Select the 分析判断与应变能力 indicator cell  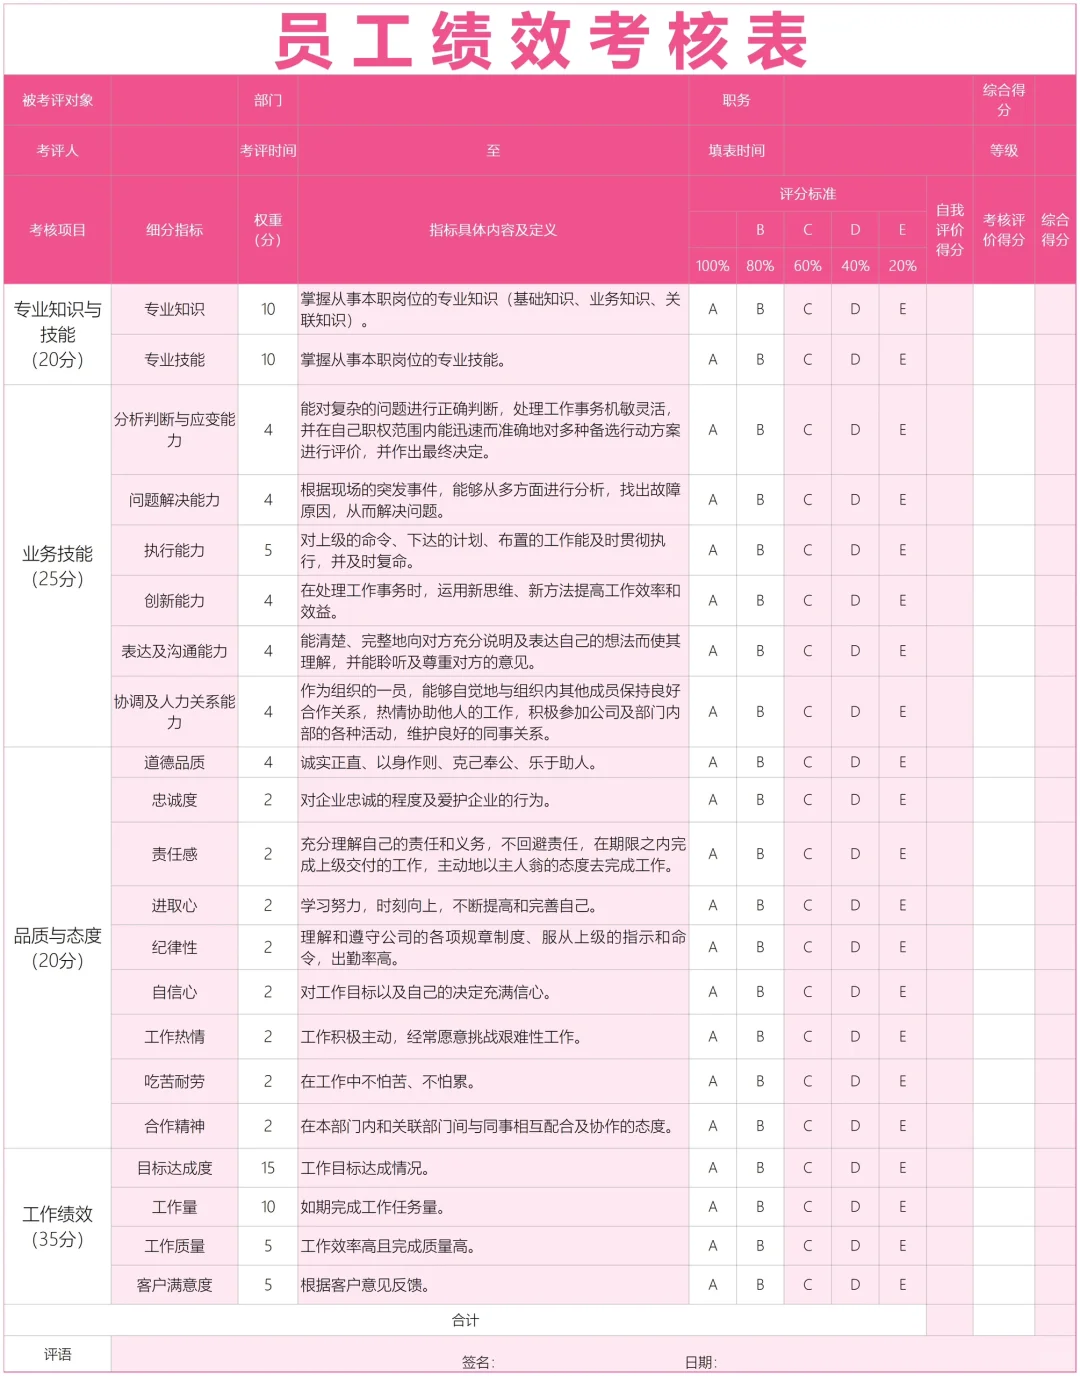tap(174, 430)
